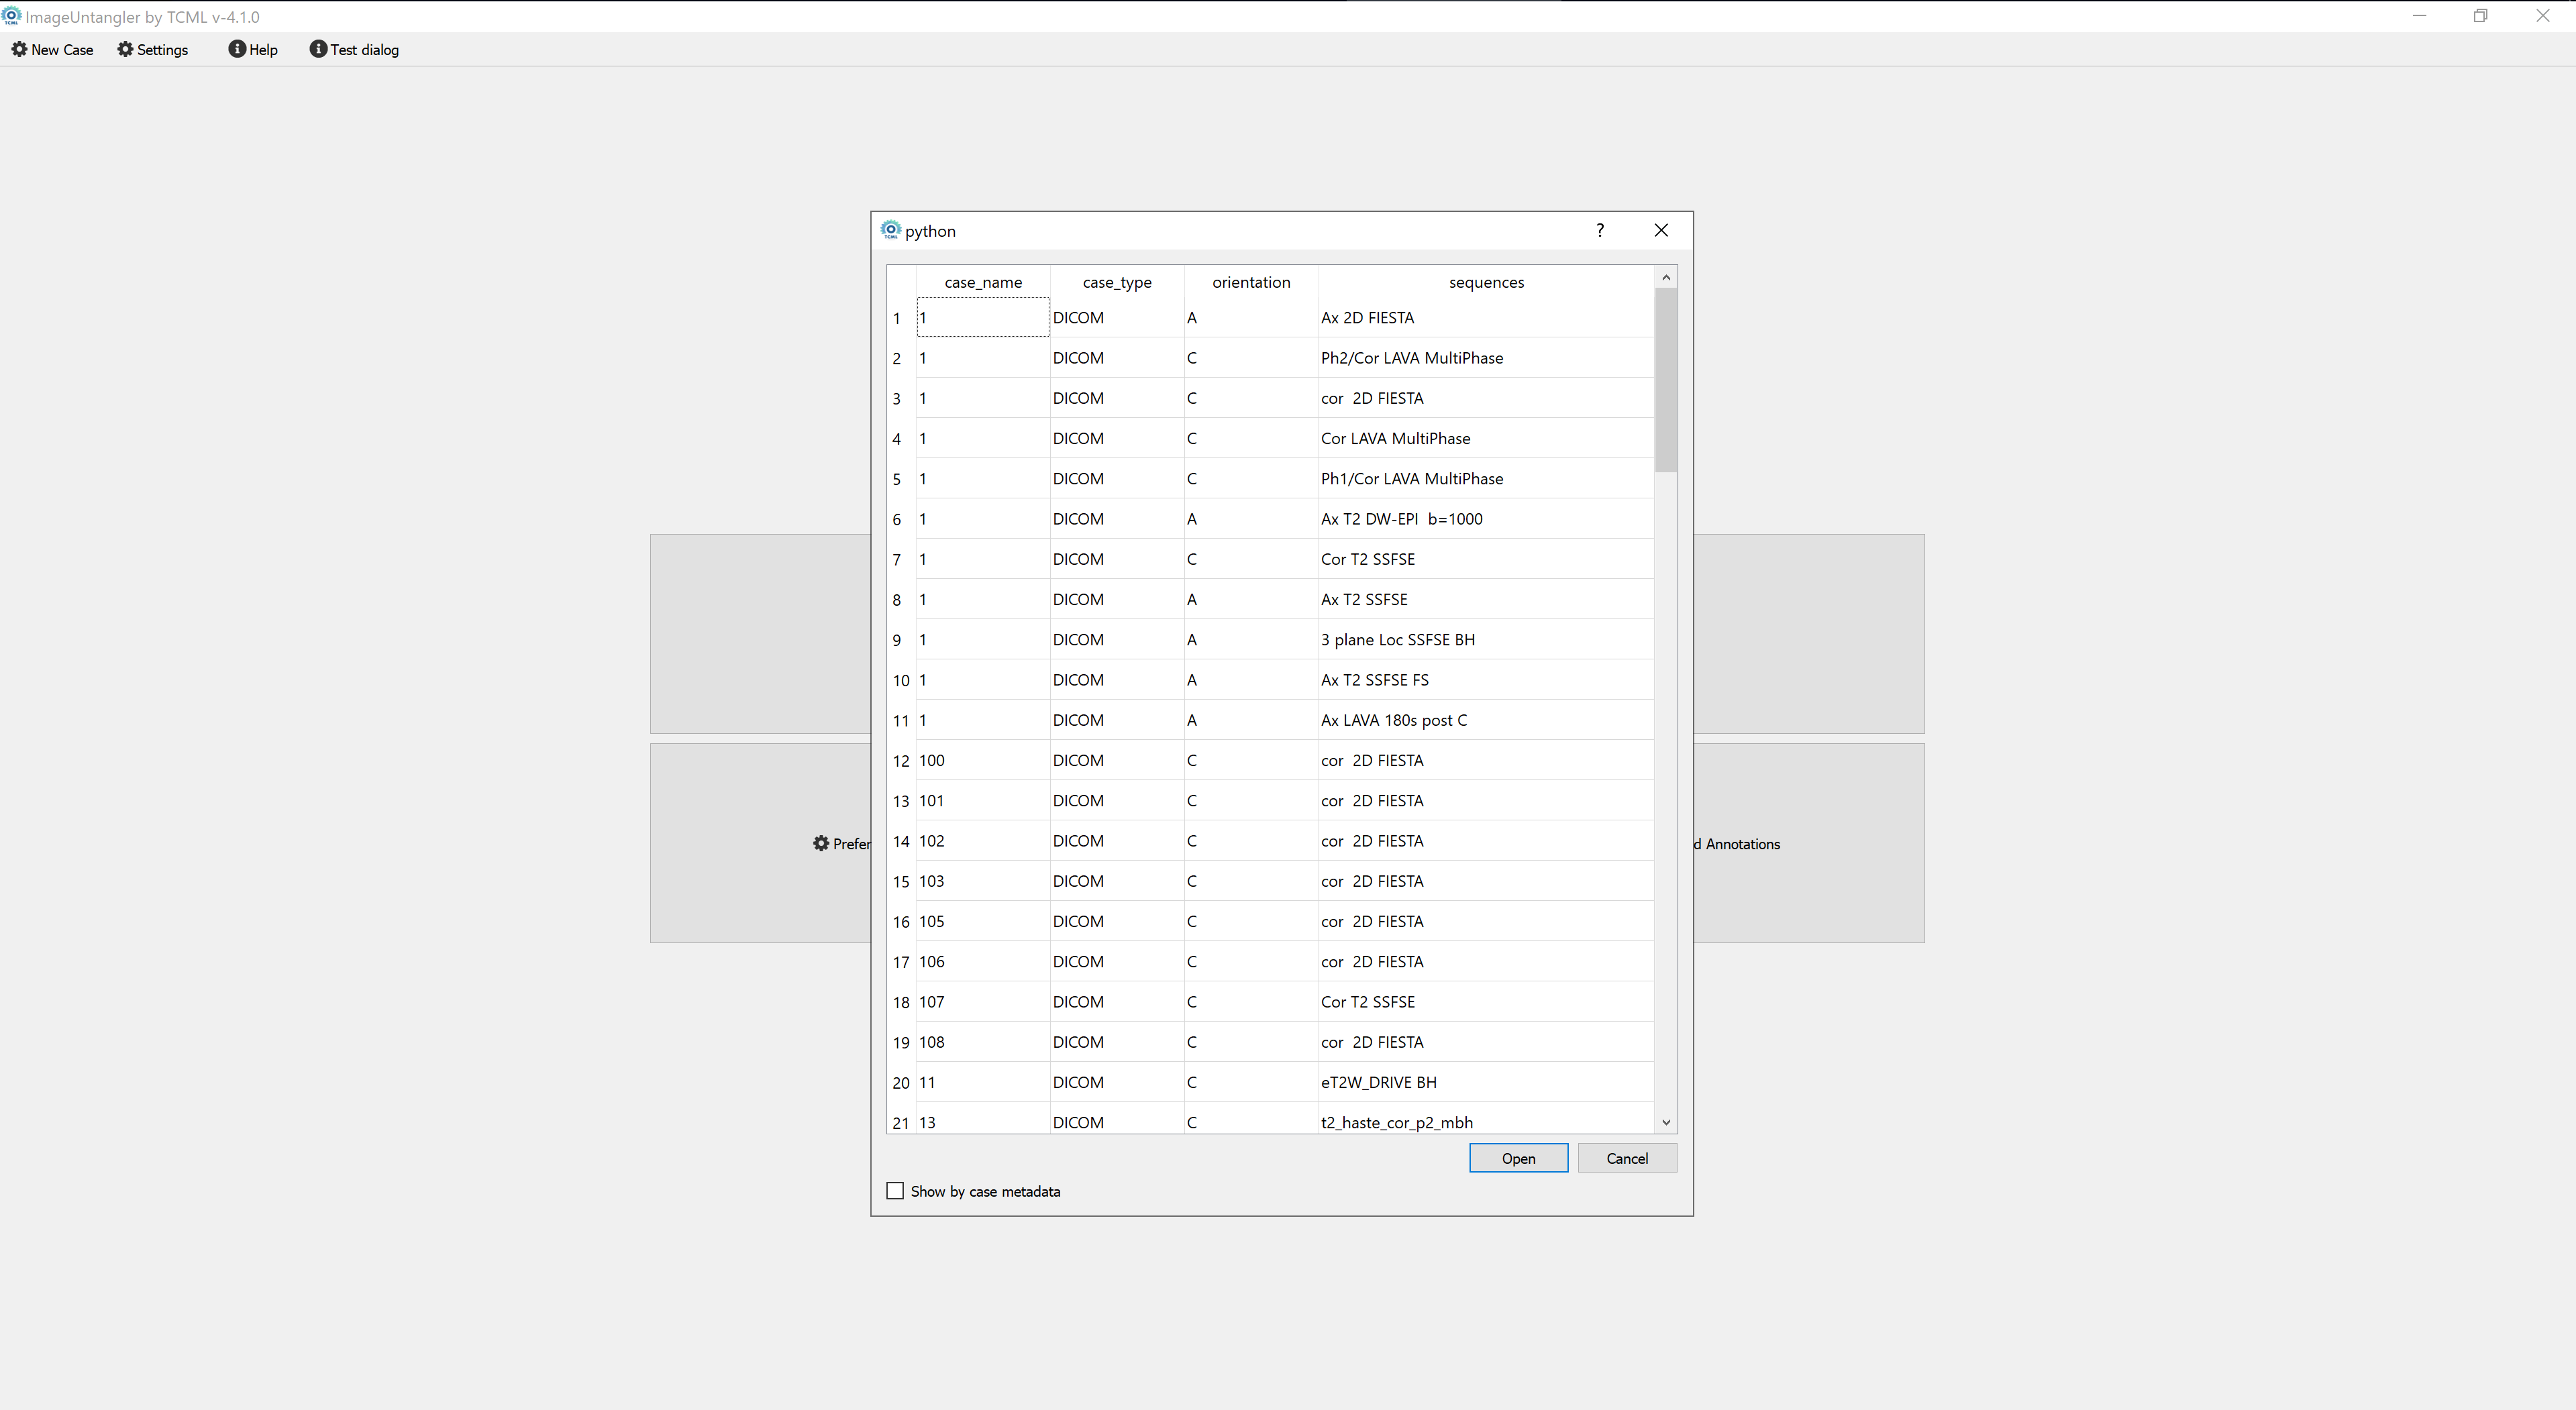Select 'Ph1/Cor LAVA MultiPhase' cell
Image resolution: width=2576 pixels, height=1410 pixels.
coord(1486,478)
